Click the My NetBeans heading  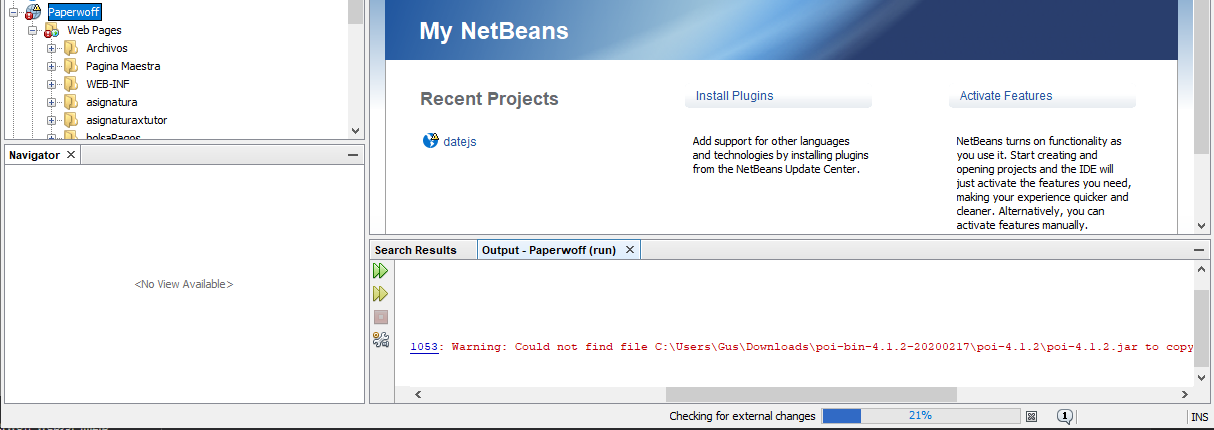click(494, 31)
